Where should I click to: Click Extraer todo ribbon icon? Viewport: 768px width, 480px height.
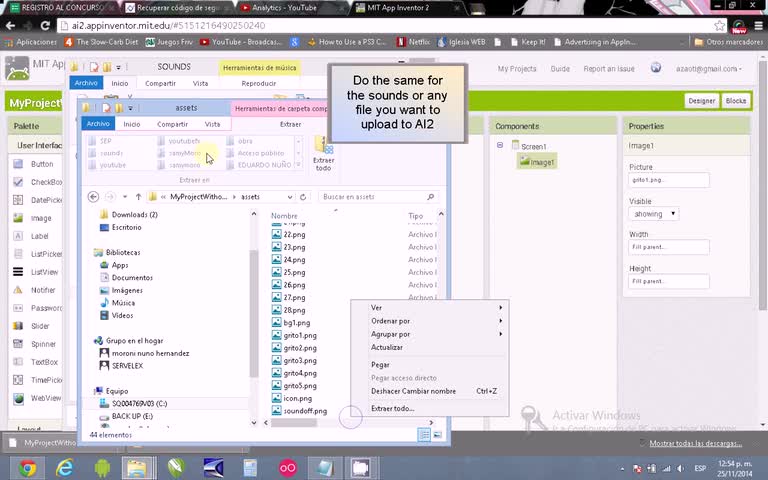[323, 153]
